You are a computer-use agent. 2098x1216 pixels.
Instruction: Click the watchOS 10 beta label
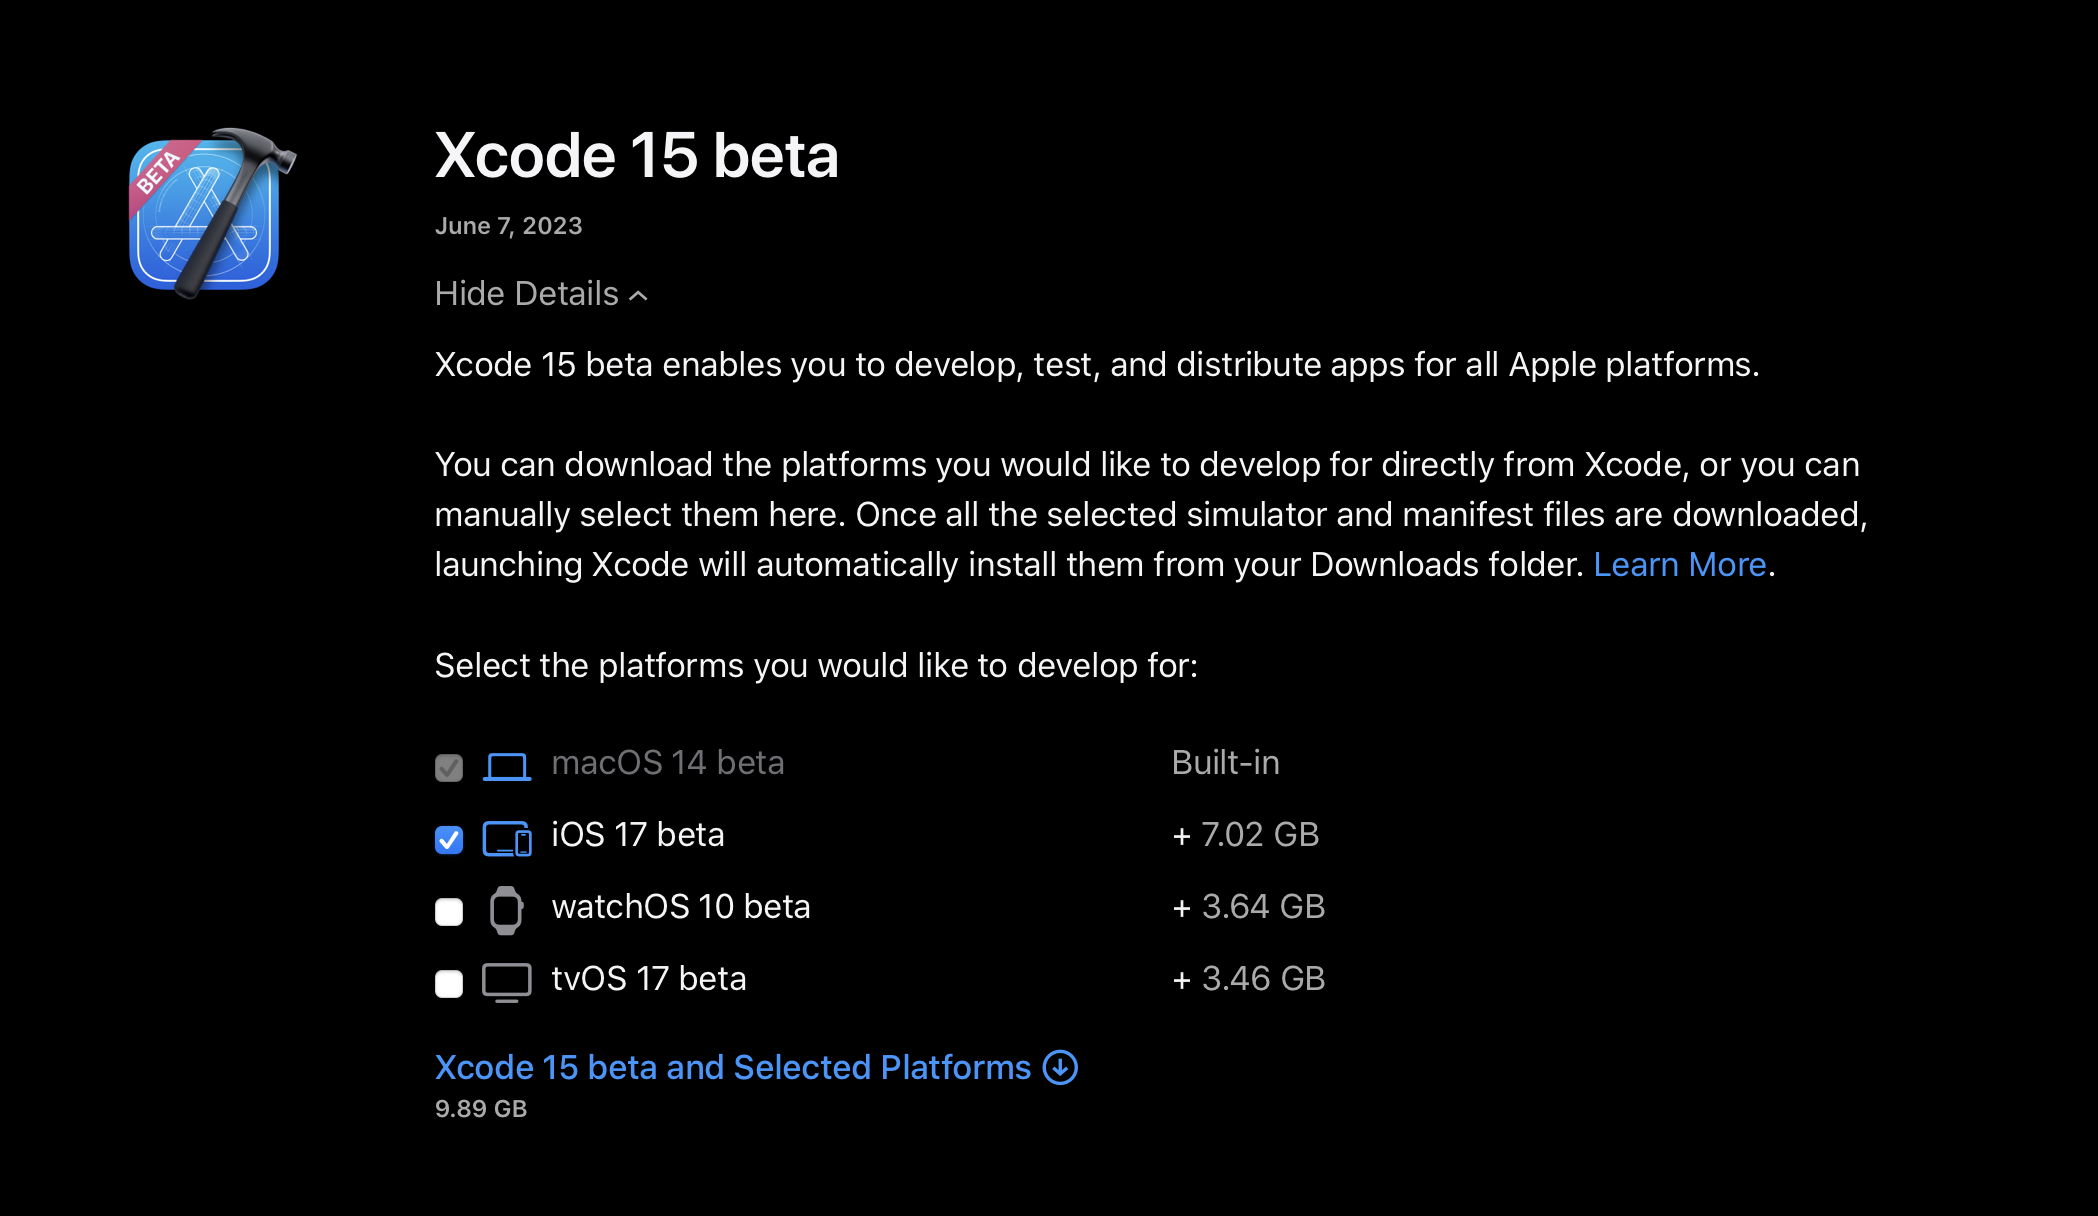point(681,907)
